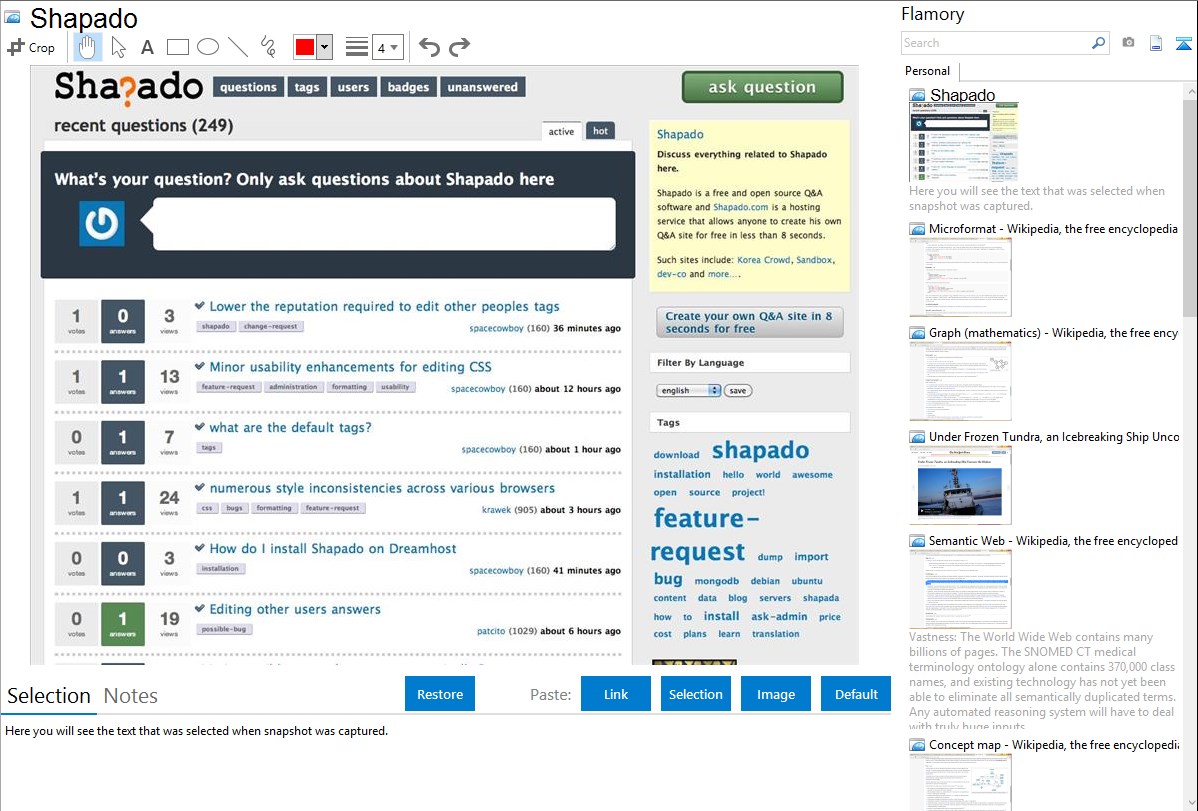Open 'Minor usability enhancements for editing CSS'
The height and width of the screenshot is (811, 1198).
coord(351,367)
